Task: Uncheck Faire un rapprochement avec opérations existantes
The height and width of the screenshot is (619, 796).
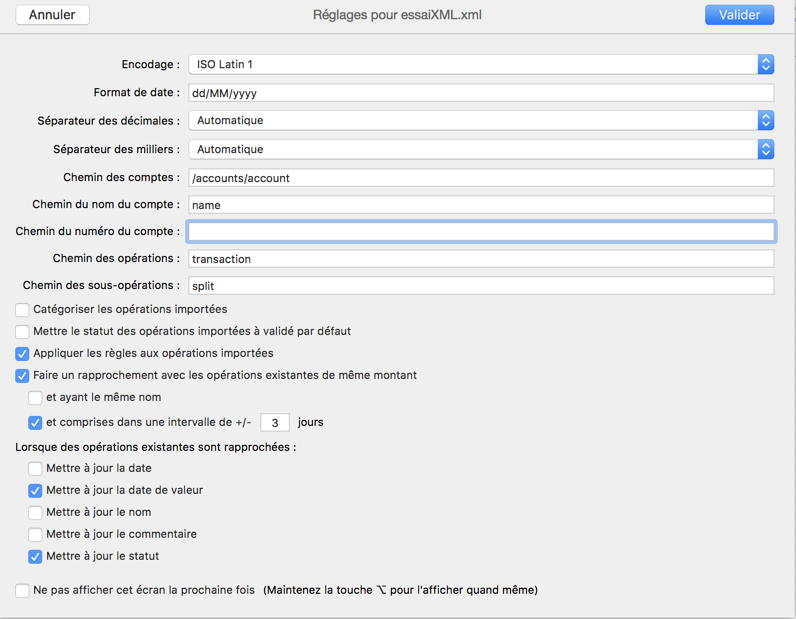Action: tap(22, 376)
